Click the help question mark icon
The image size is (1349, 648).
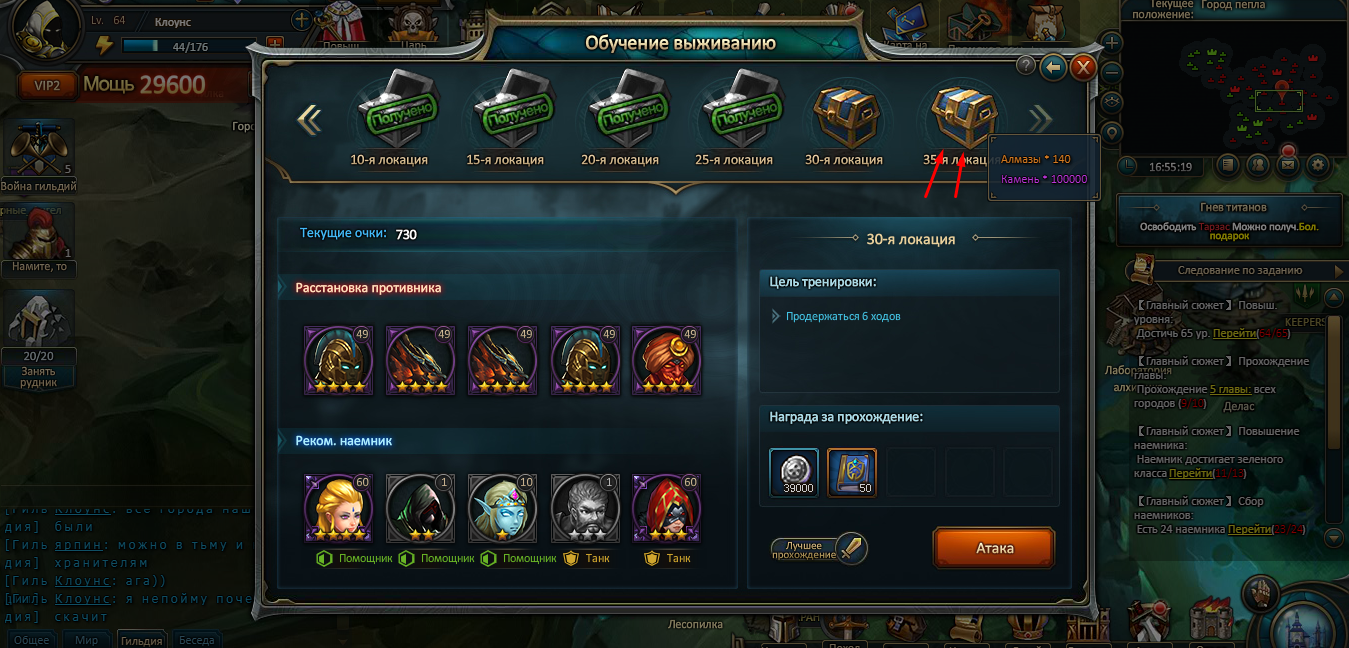[x=1025, y=66]
